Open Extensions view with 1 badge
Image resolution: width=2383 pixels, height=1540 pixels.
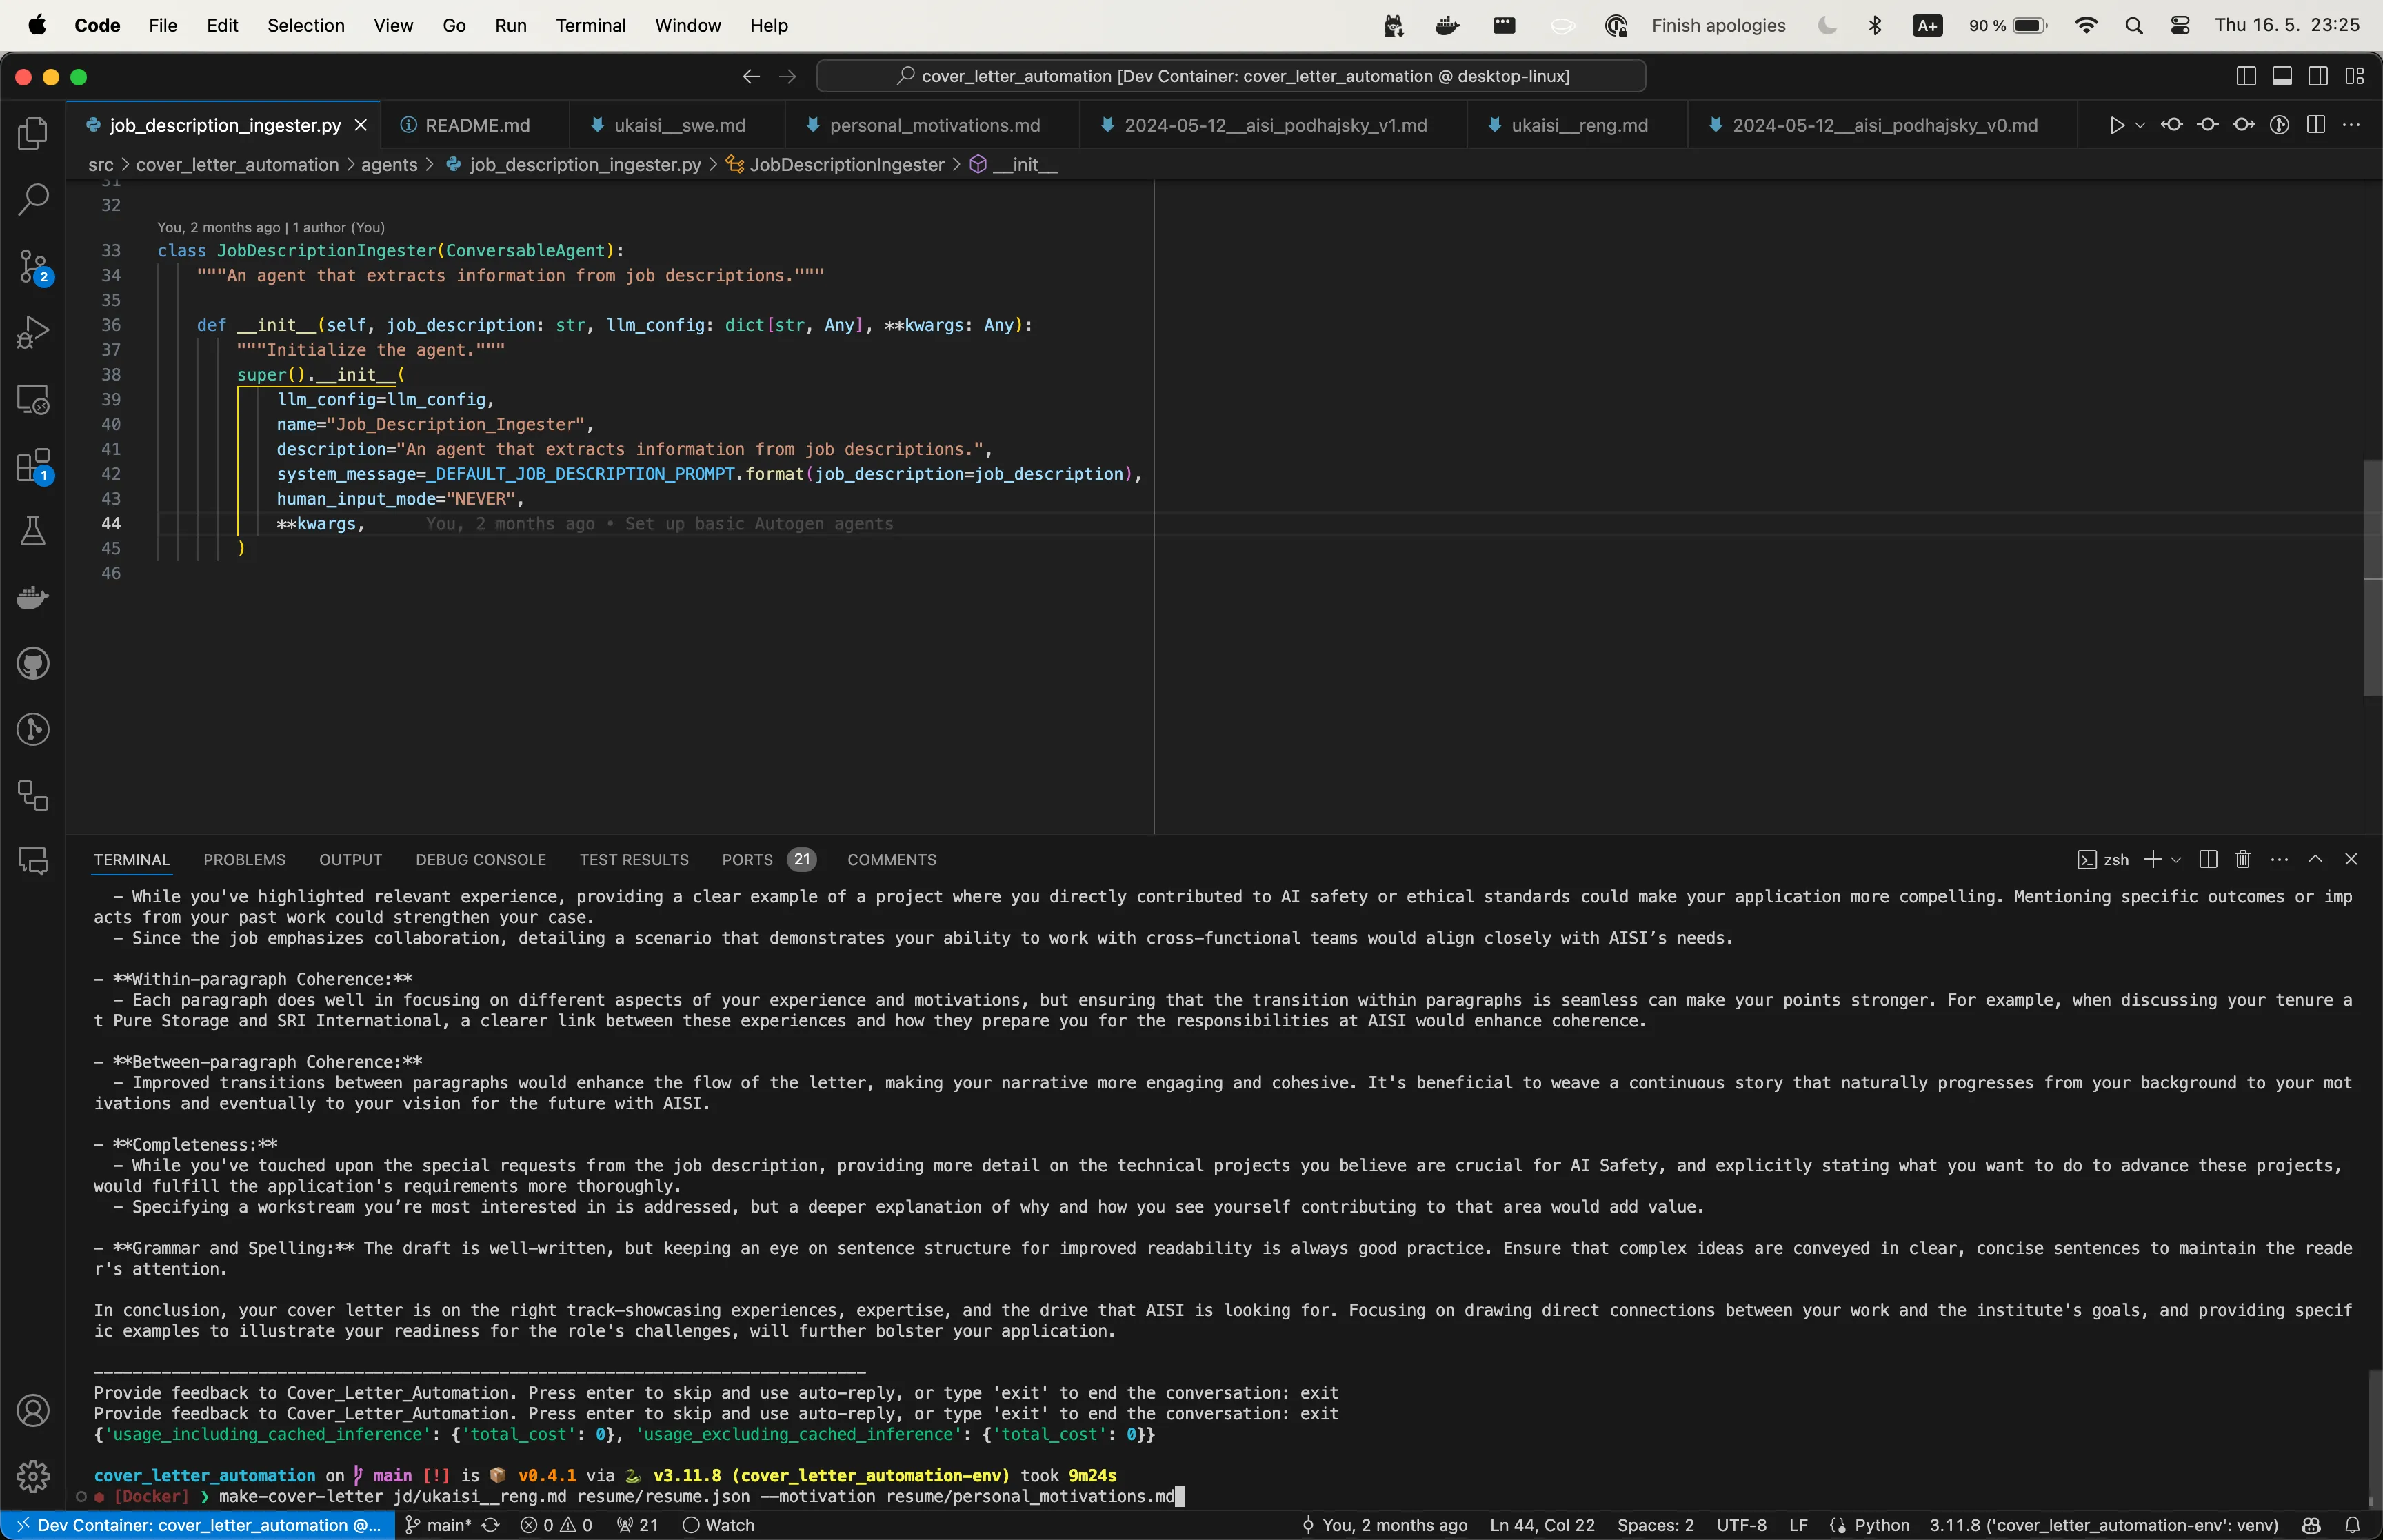(33, 466)
